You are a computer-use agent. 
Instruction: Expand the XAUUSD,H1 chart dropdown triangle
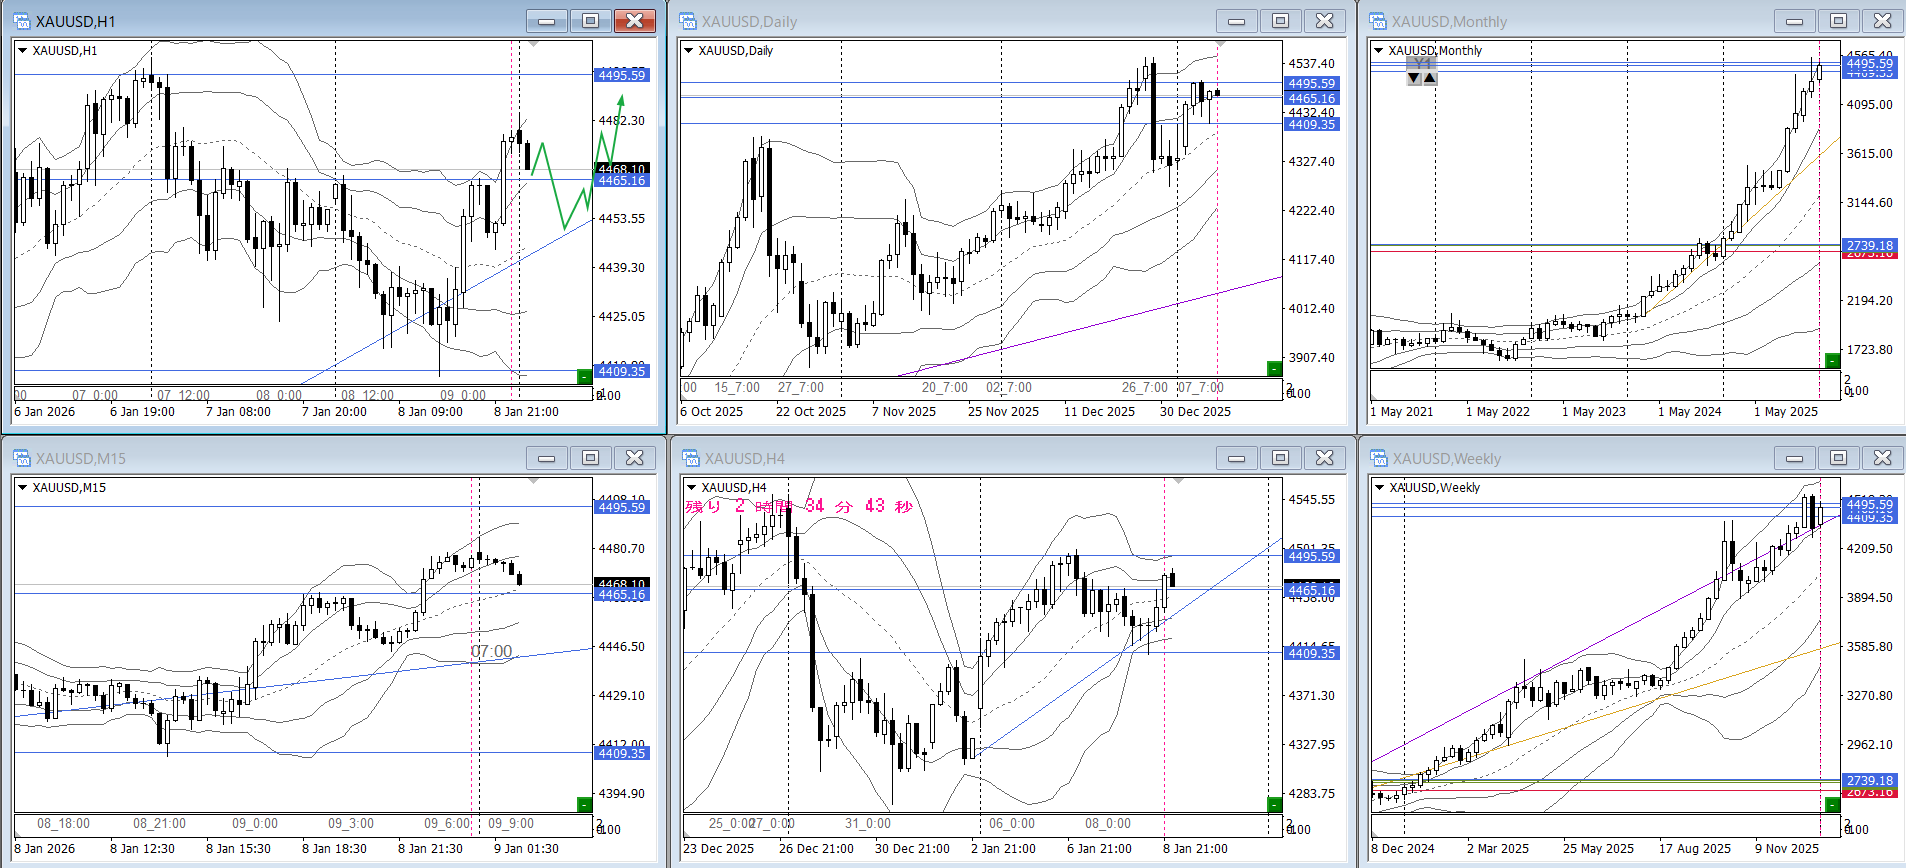click(x=22, y=50)
